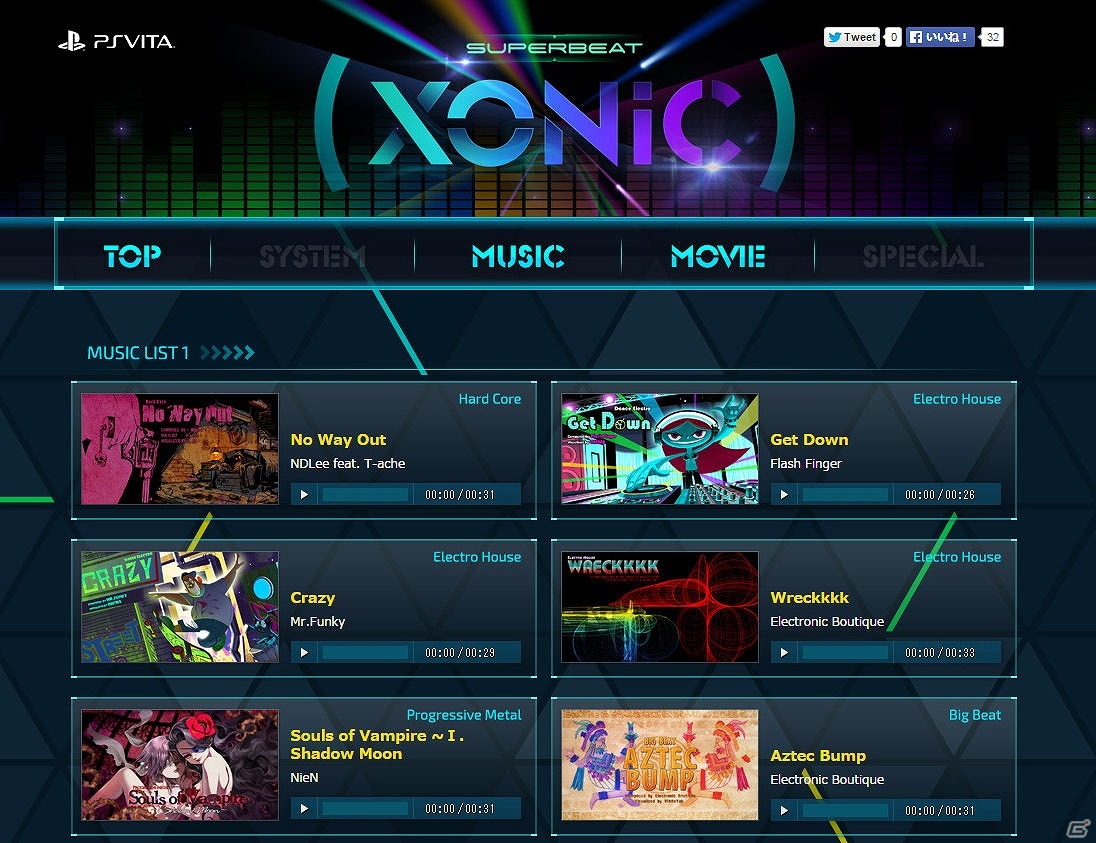Click Electro House label on Crazy
This screenshot has width=1096, height=843.
[x=477, y=557]
